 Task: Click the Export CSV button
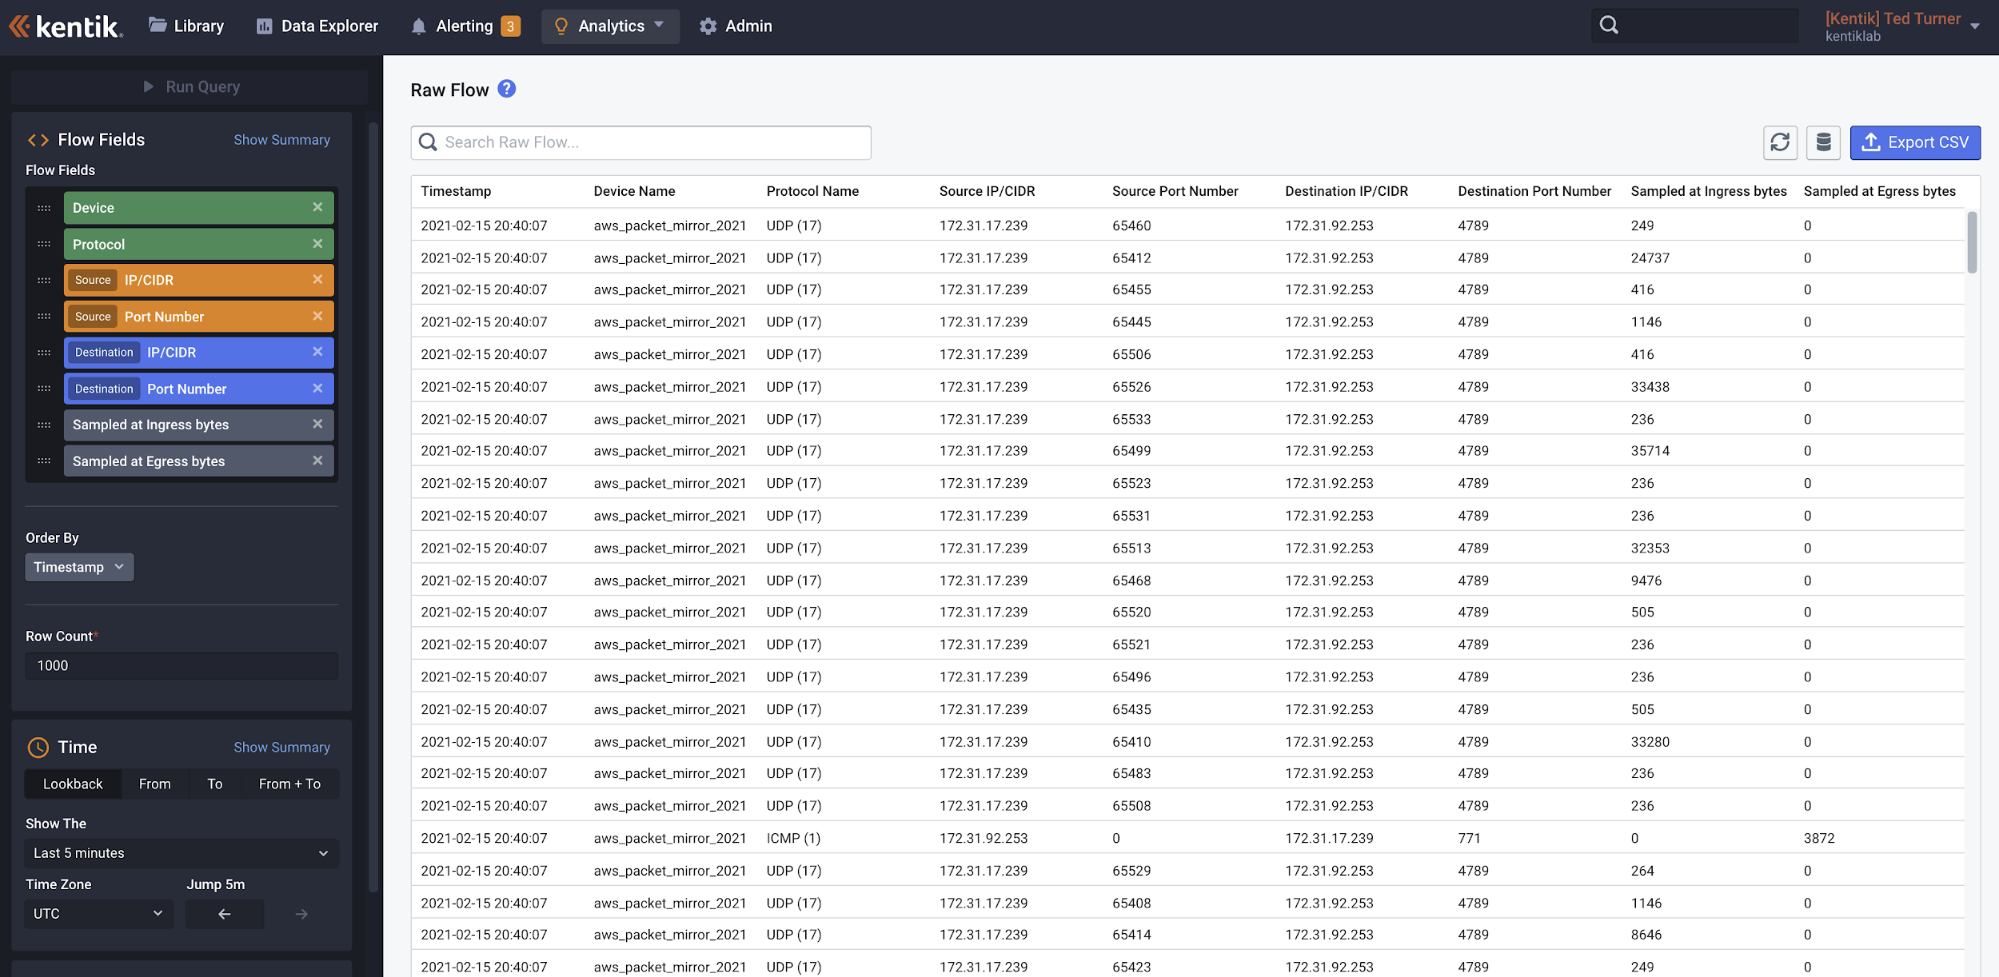pyautogui.click(x=1915, y=142)
